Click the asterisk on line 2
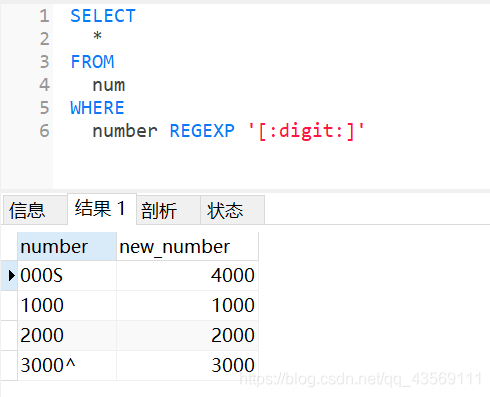This screenshot has height=397, width=490. click(97, 35)
